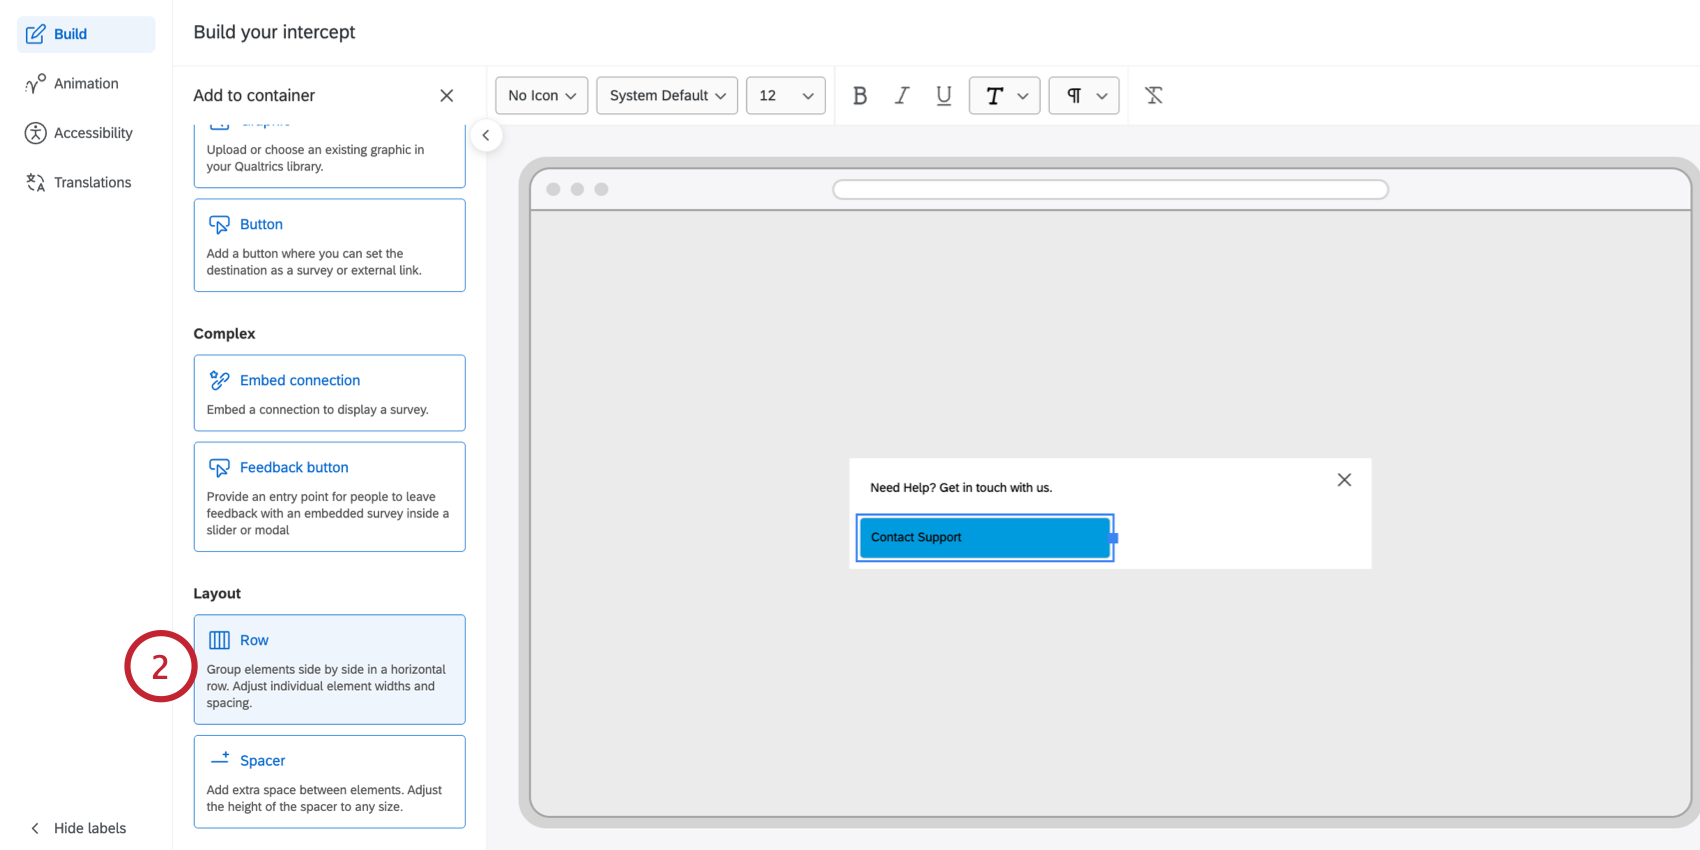The width and height of the screenshot is (1700, 850).
Task: Add a Spacer layout element
Action: pos(330,782)
